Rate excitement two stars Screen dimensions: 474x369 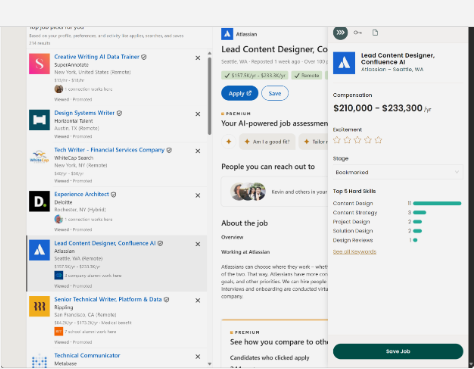[x=347, y=140]
